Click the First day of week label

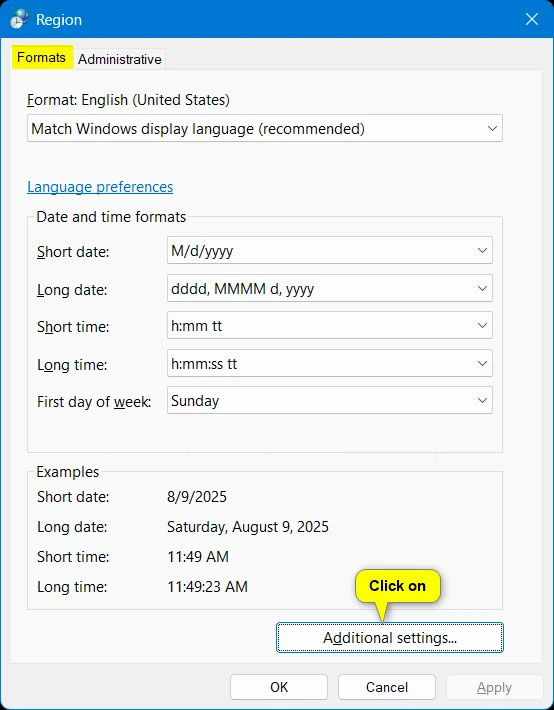tap(94, 402)
